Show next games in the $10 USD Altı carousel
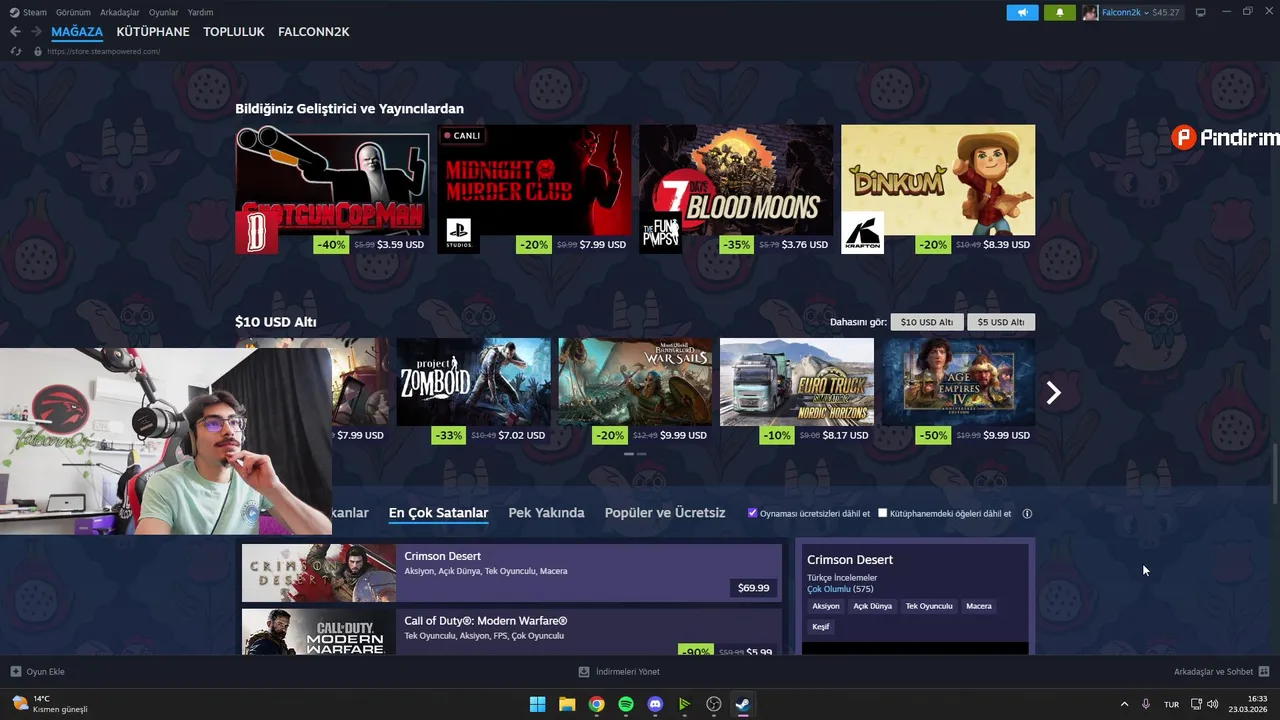This screenshot has height=720, width=1280. tap(1053, 393)
